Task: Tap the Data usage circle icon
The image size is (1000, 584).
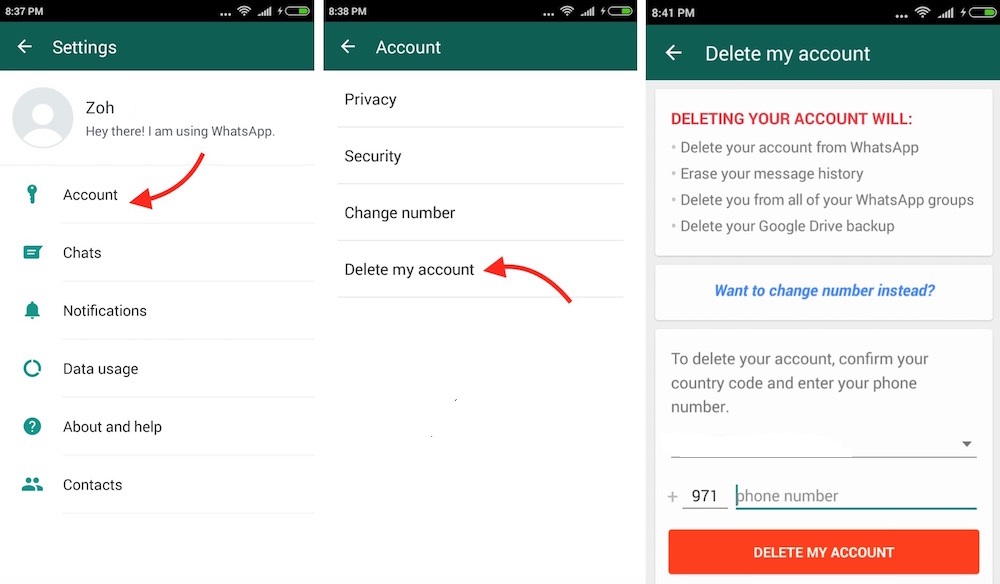Action: [x=32, y=369]
